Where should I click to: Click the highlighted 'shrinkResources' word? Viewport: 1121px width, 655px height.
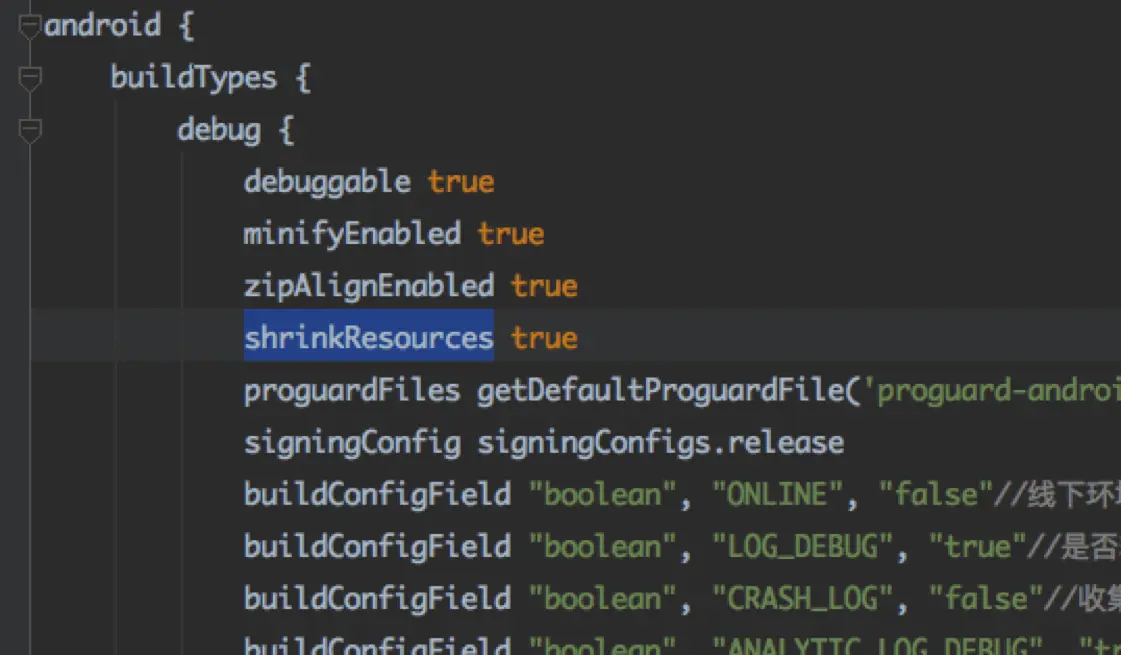click(x=369, y=336)
